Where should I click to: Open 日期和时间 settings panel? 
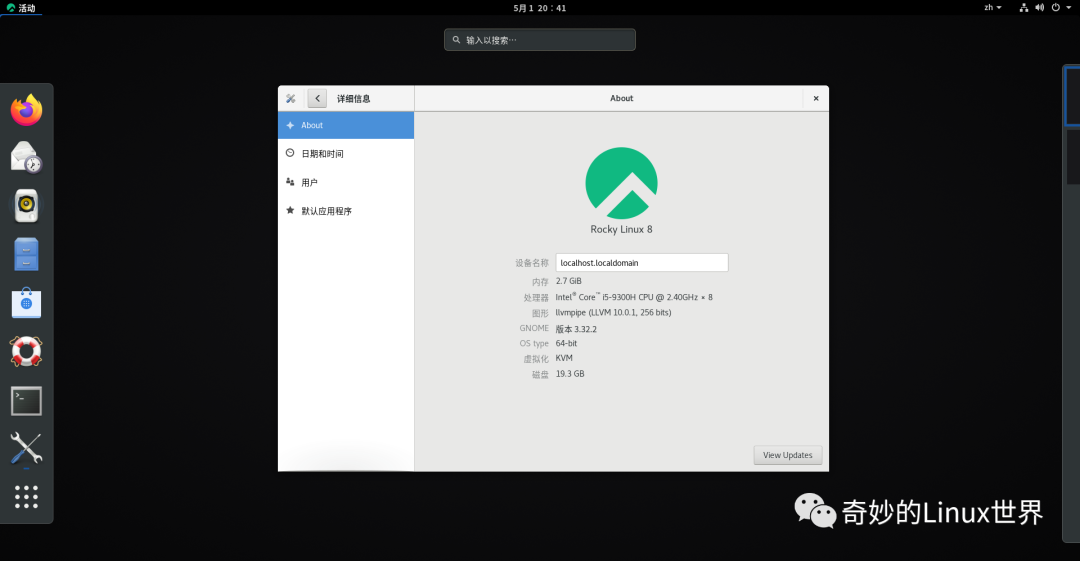[x=346, y=154]
